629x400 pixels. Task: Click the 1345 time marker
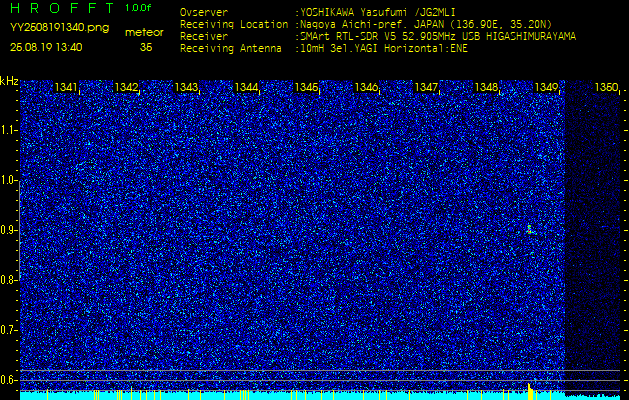click(x=306, y=87)
